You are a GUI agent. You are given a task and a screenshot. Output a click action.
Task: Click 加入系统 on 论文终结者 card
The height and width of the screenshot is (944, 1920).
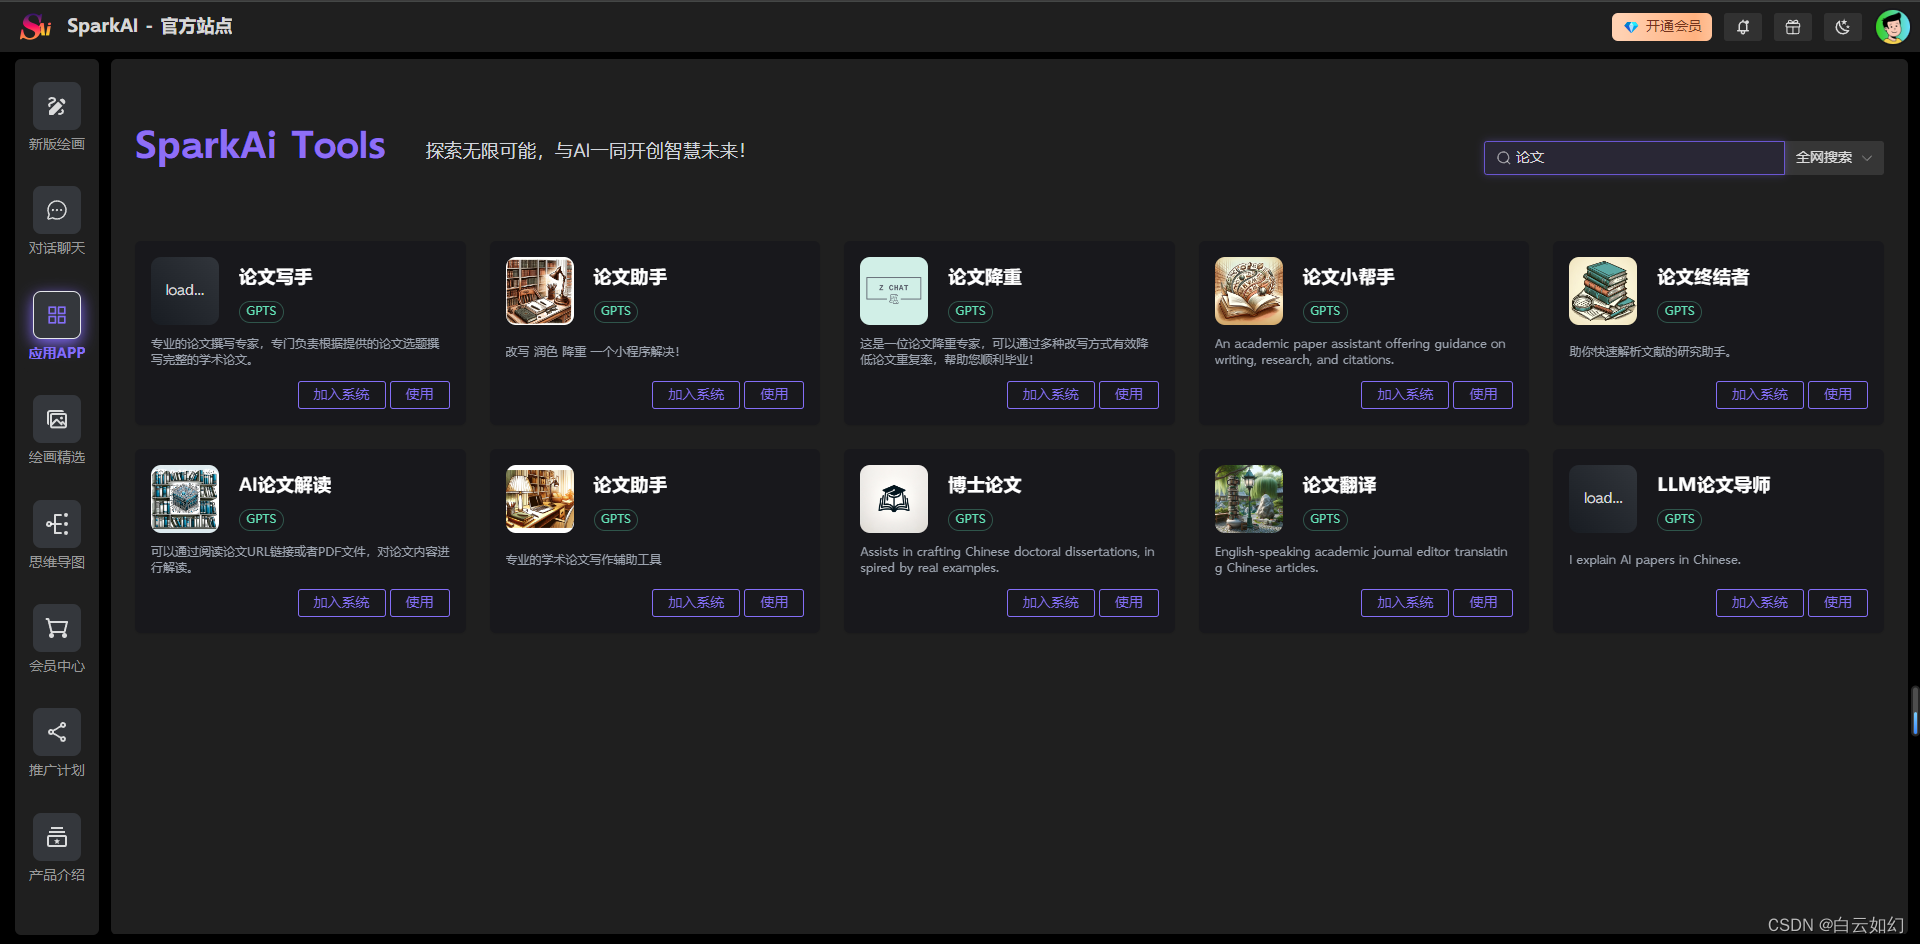(x=1760, y=395)
